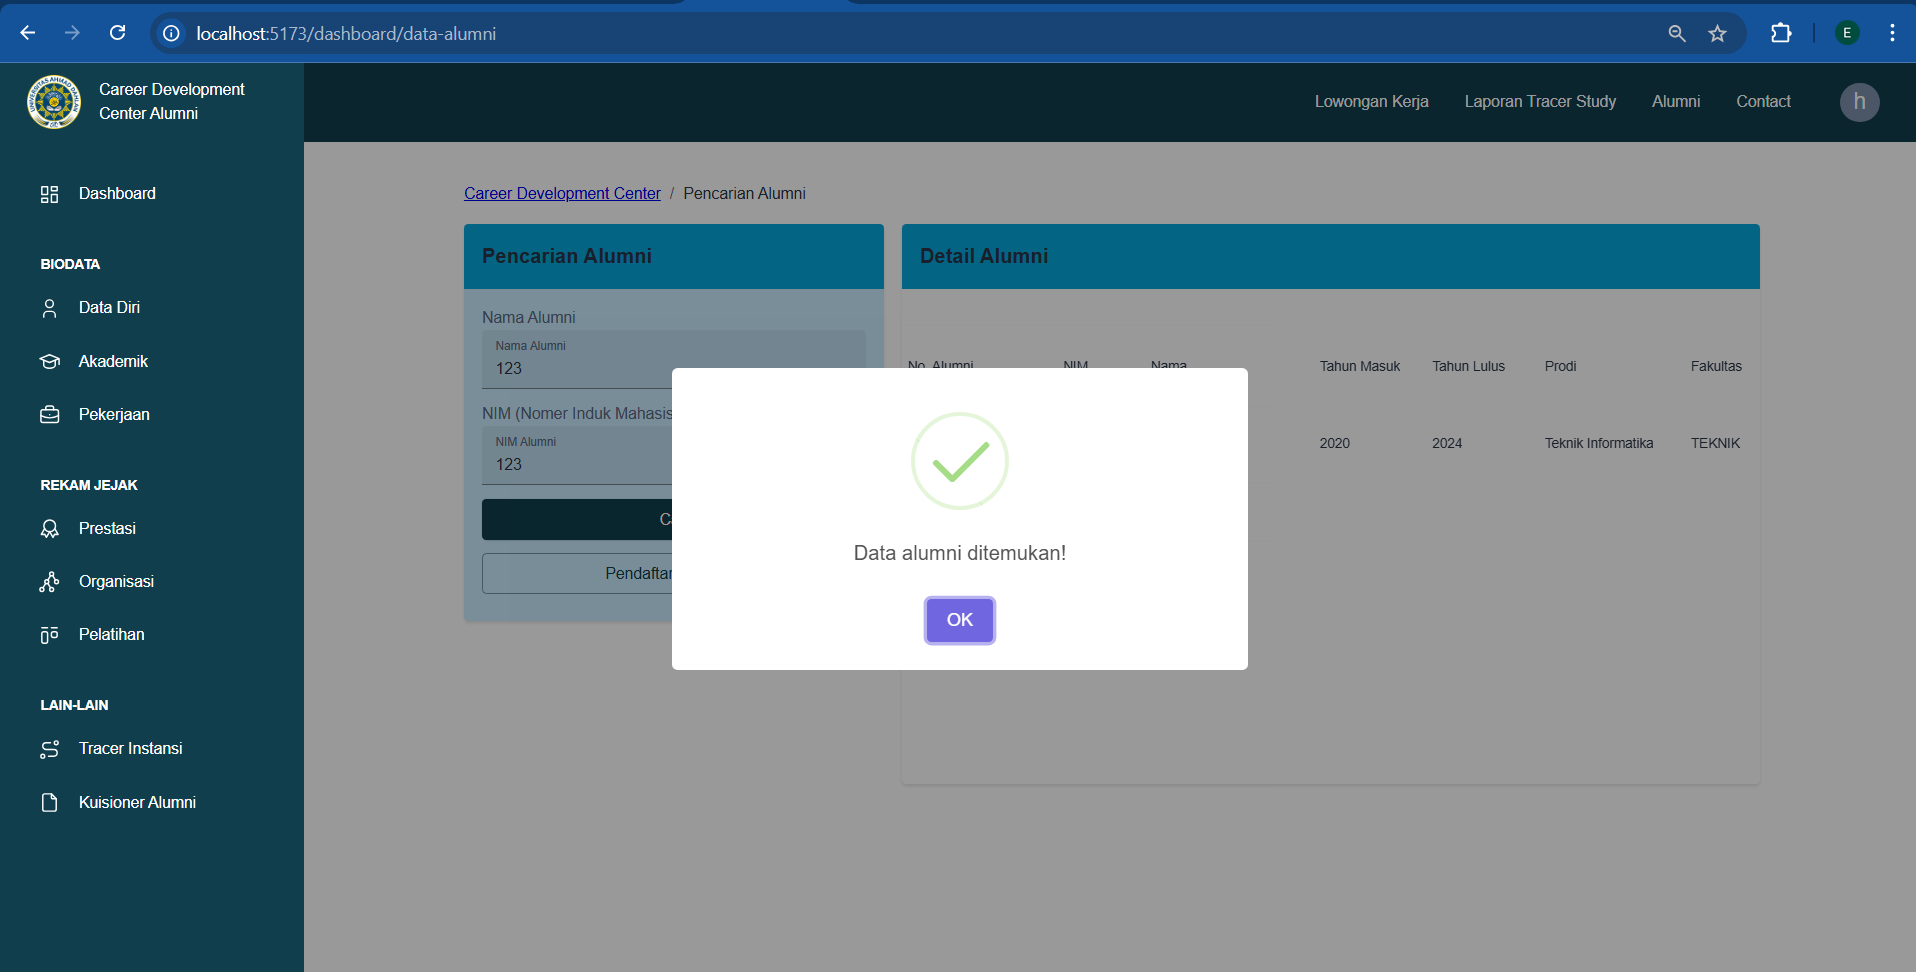The height and width of the screenshot is (972, 1916).
Task: Click the Kuisioner Alumni document icon
Action: 49,803
